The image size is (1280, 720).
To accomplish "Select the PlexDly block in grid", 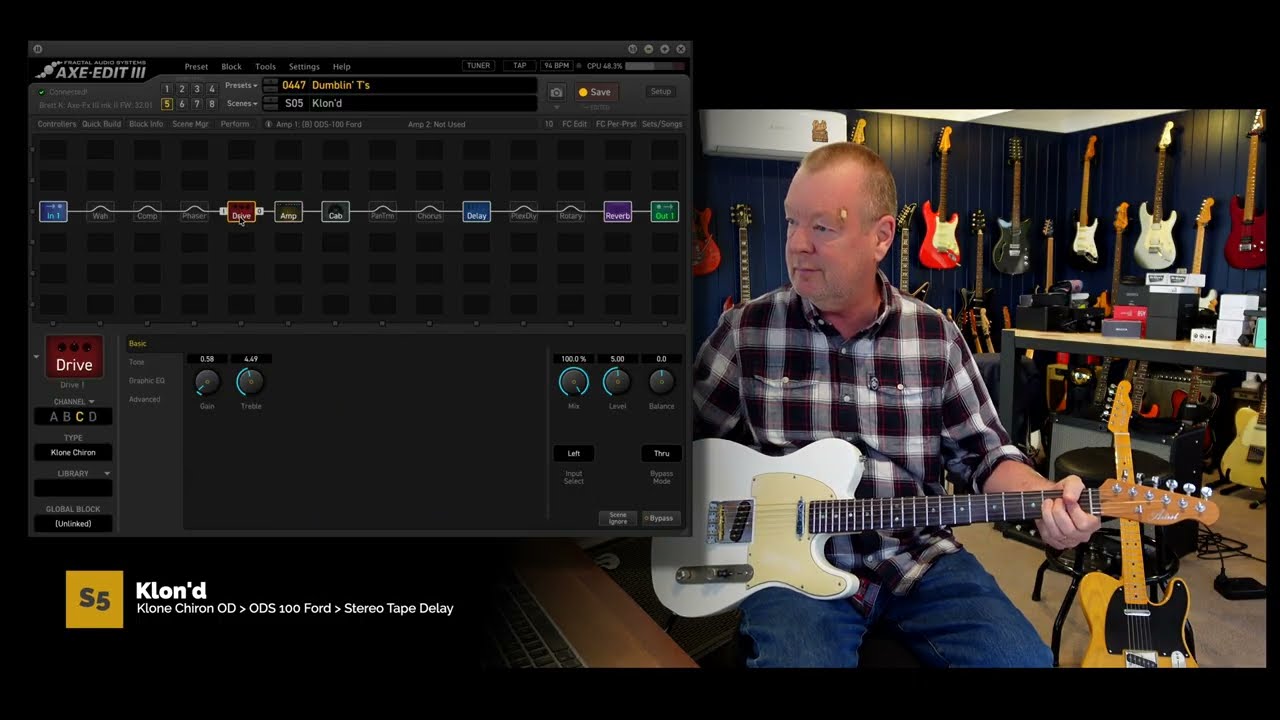I will [x=524, y=212].
